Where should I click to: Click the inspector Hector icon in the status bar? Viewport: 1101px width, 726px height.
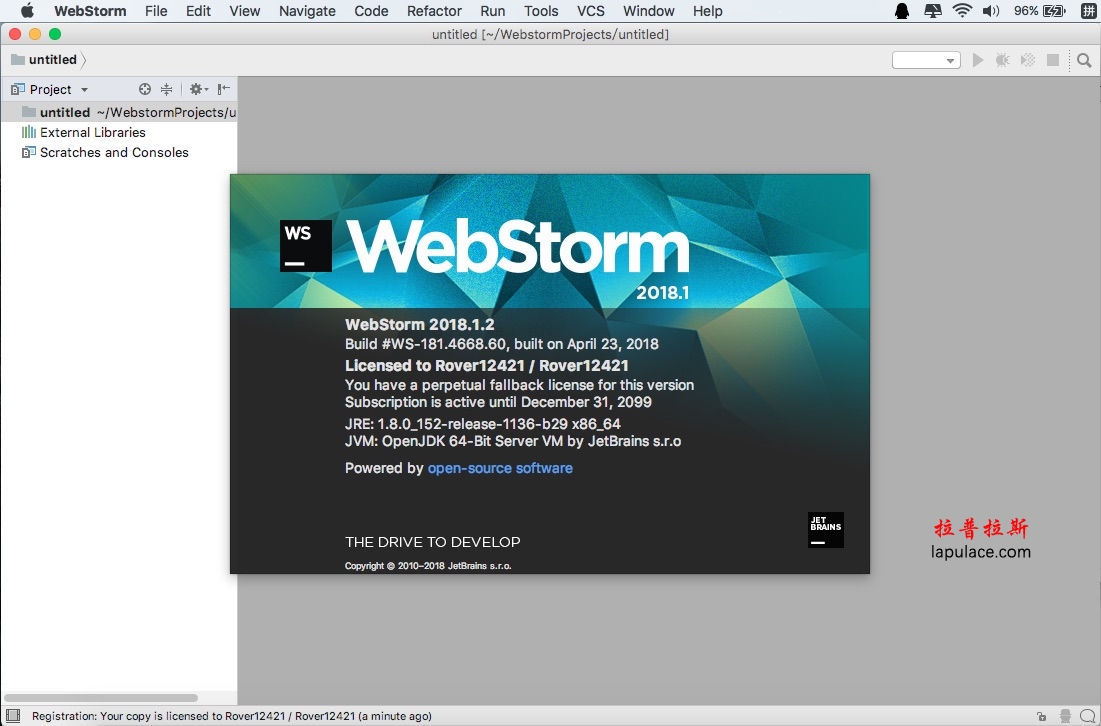pos(1065,716)
